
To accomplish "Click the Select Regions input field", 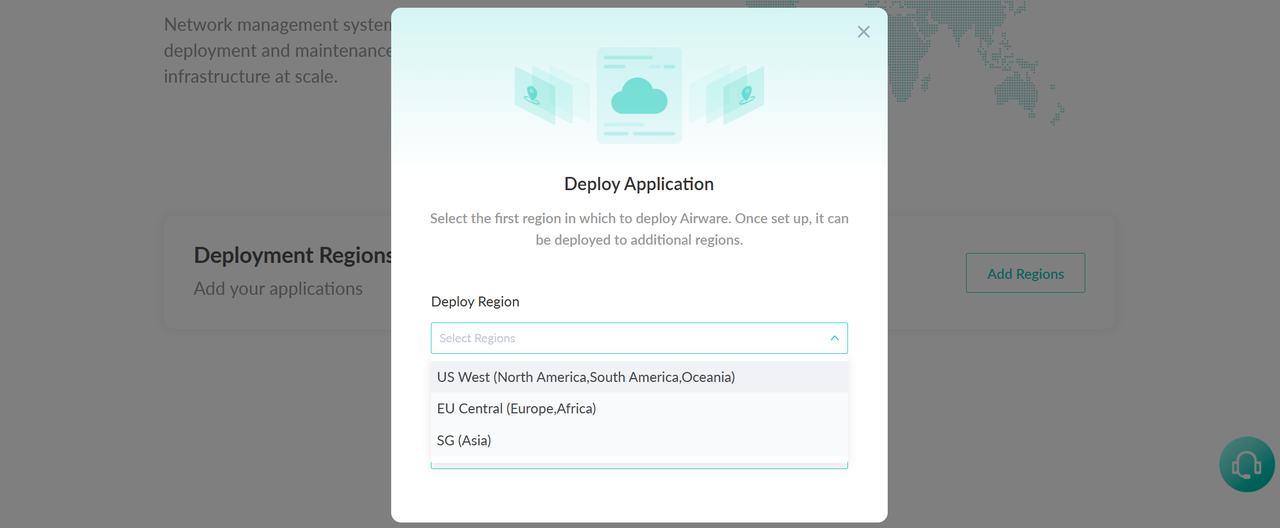I will click(x=620, y=338).
